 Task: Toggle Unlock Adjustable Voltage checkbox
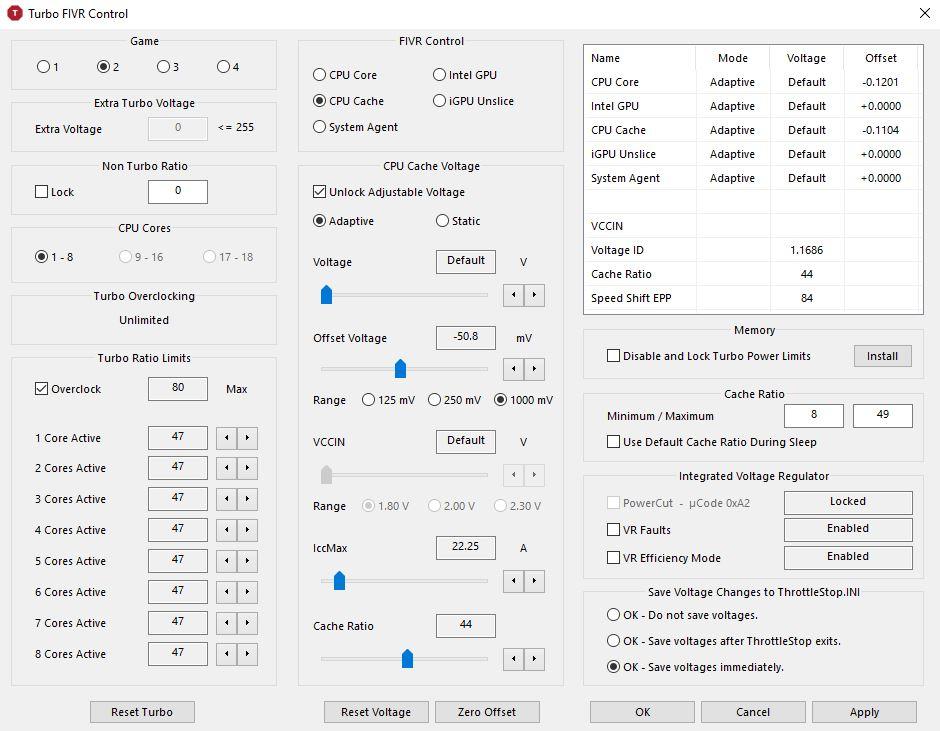pyautogui.click(x=320, y=192)
